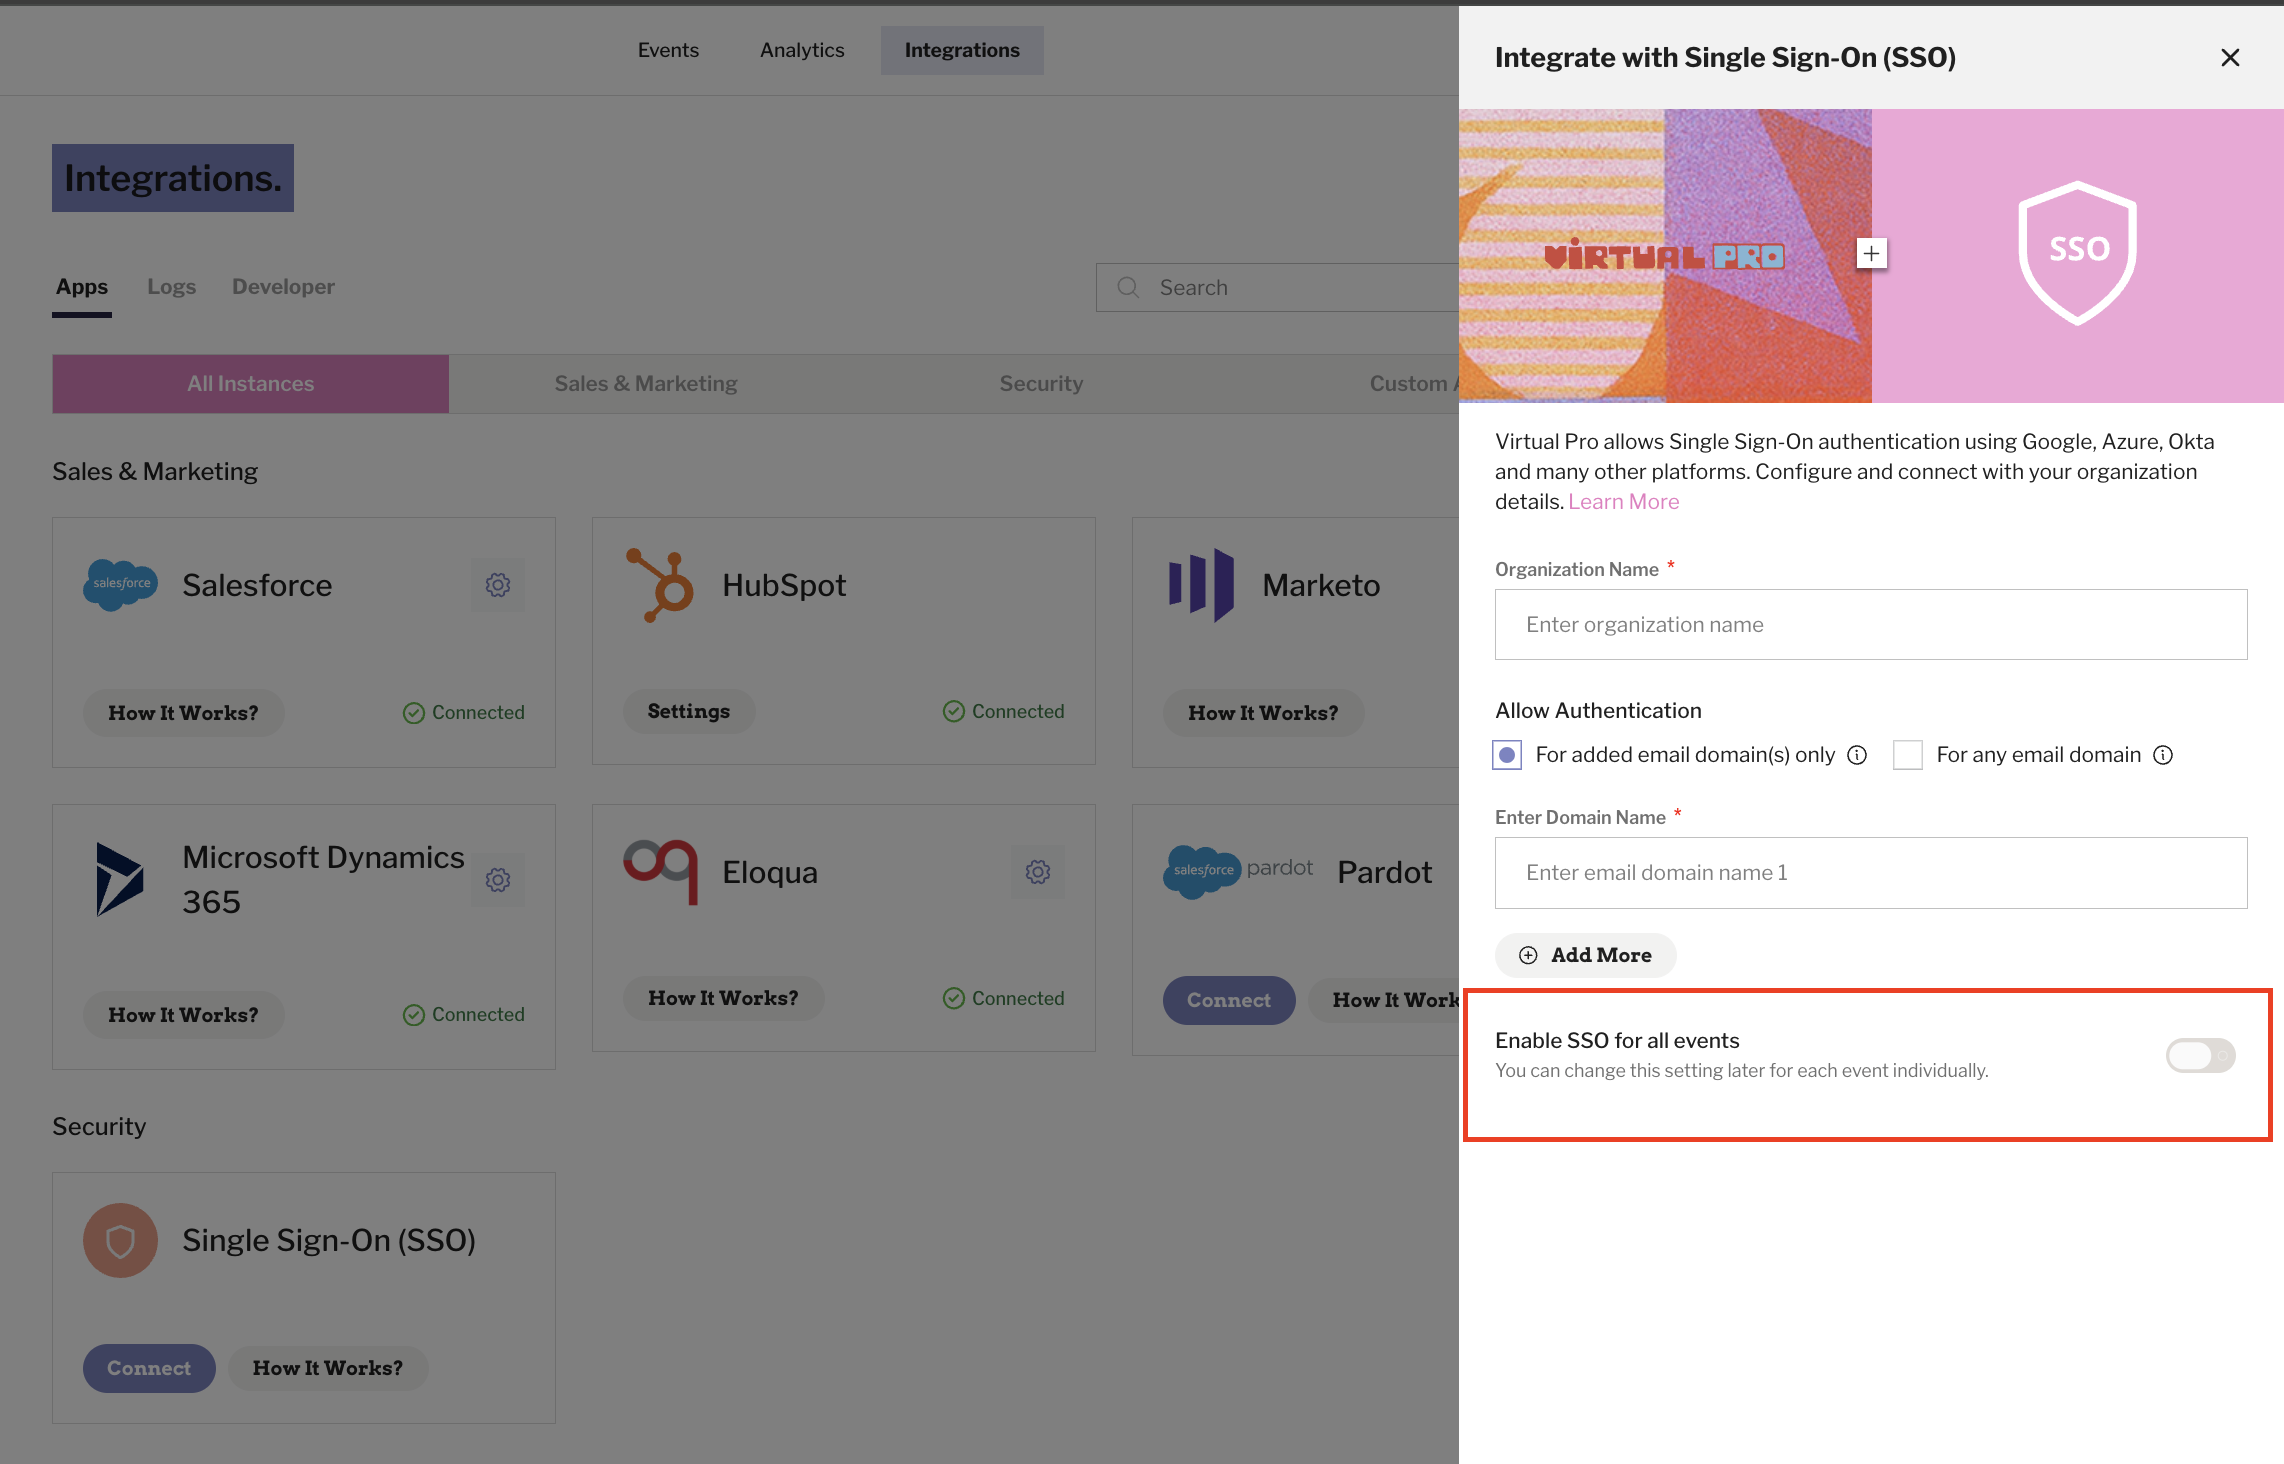Image resolution: width=2284 pixels, height=1464 pixels.
Task: Open the Learn More link
Action: (x=1624, y=502)
